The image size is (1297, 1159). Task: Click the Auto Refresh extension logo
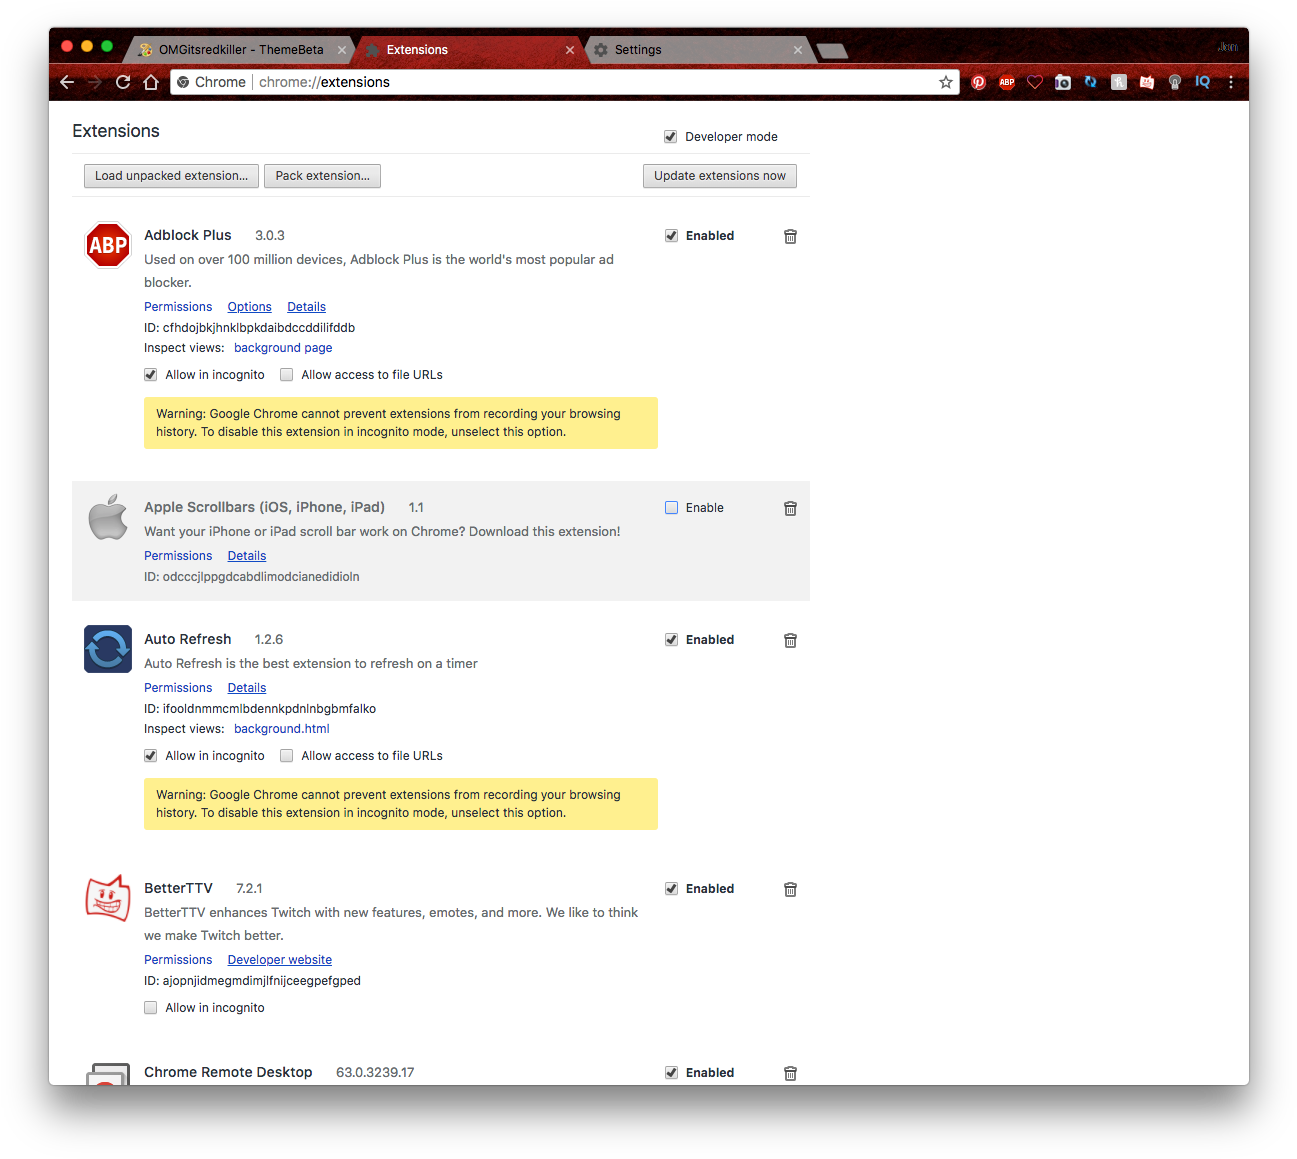(x=108, y=649)
